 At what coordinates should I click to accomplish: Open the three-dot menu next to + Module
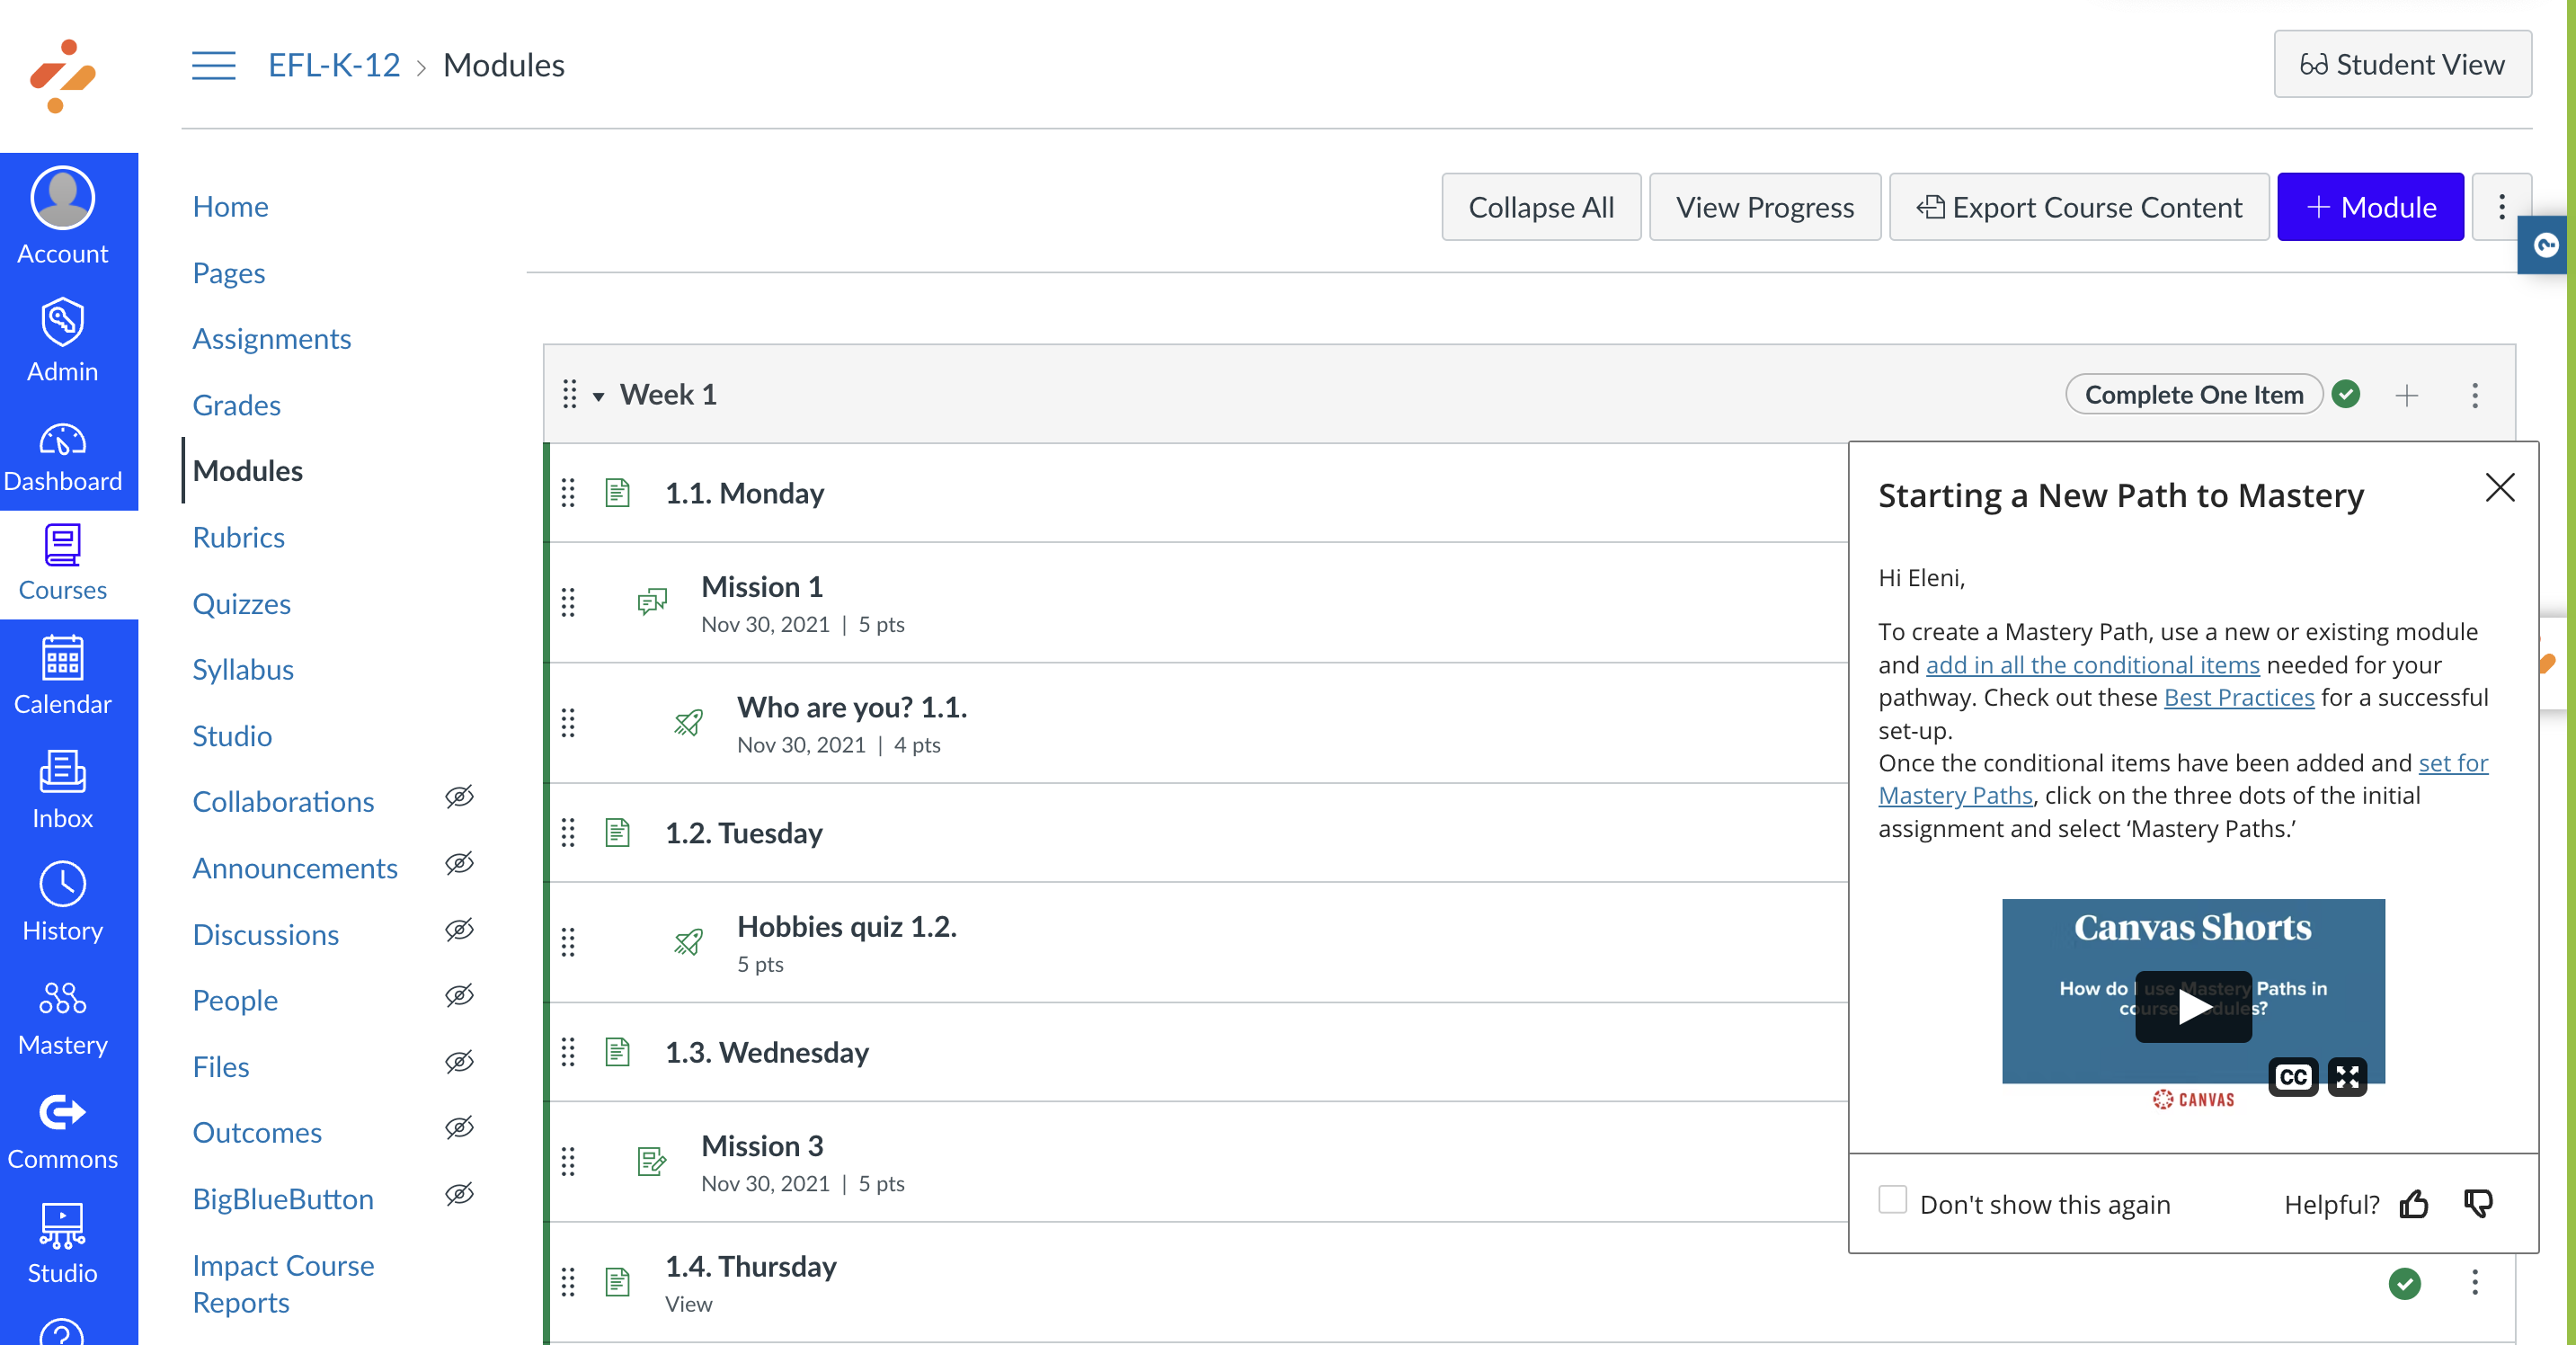[x=2501, y=207]
